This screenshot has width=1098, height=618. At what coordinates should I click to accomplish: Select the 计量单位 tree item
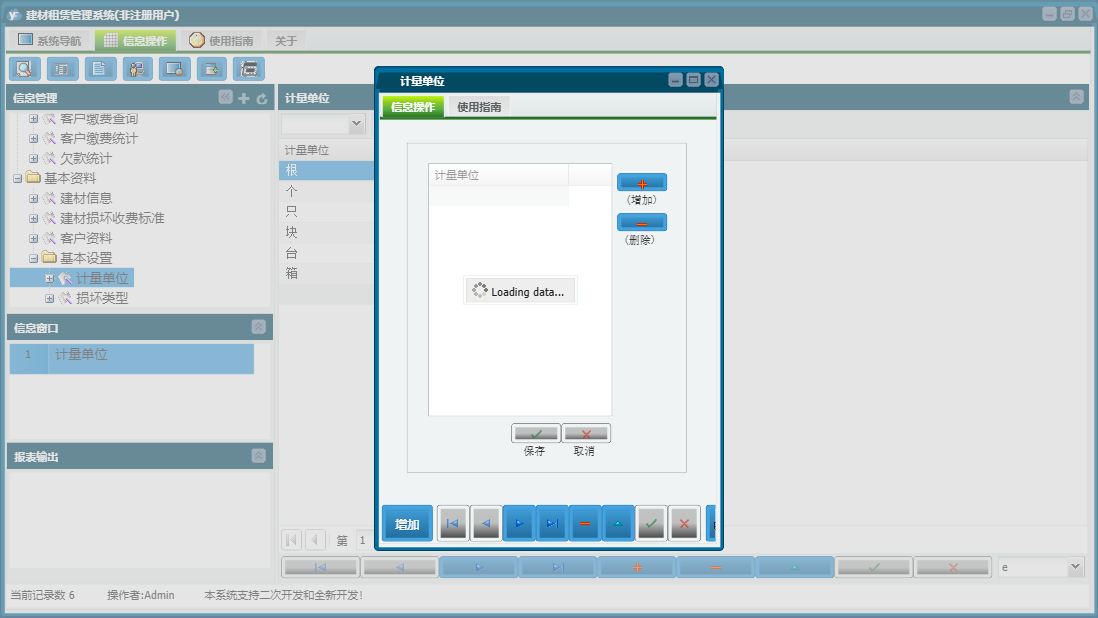(102, 279)
